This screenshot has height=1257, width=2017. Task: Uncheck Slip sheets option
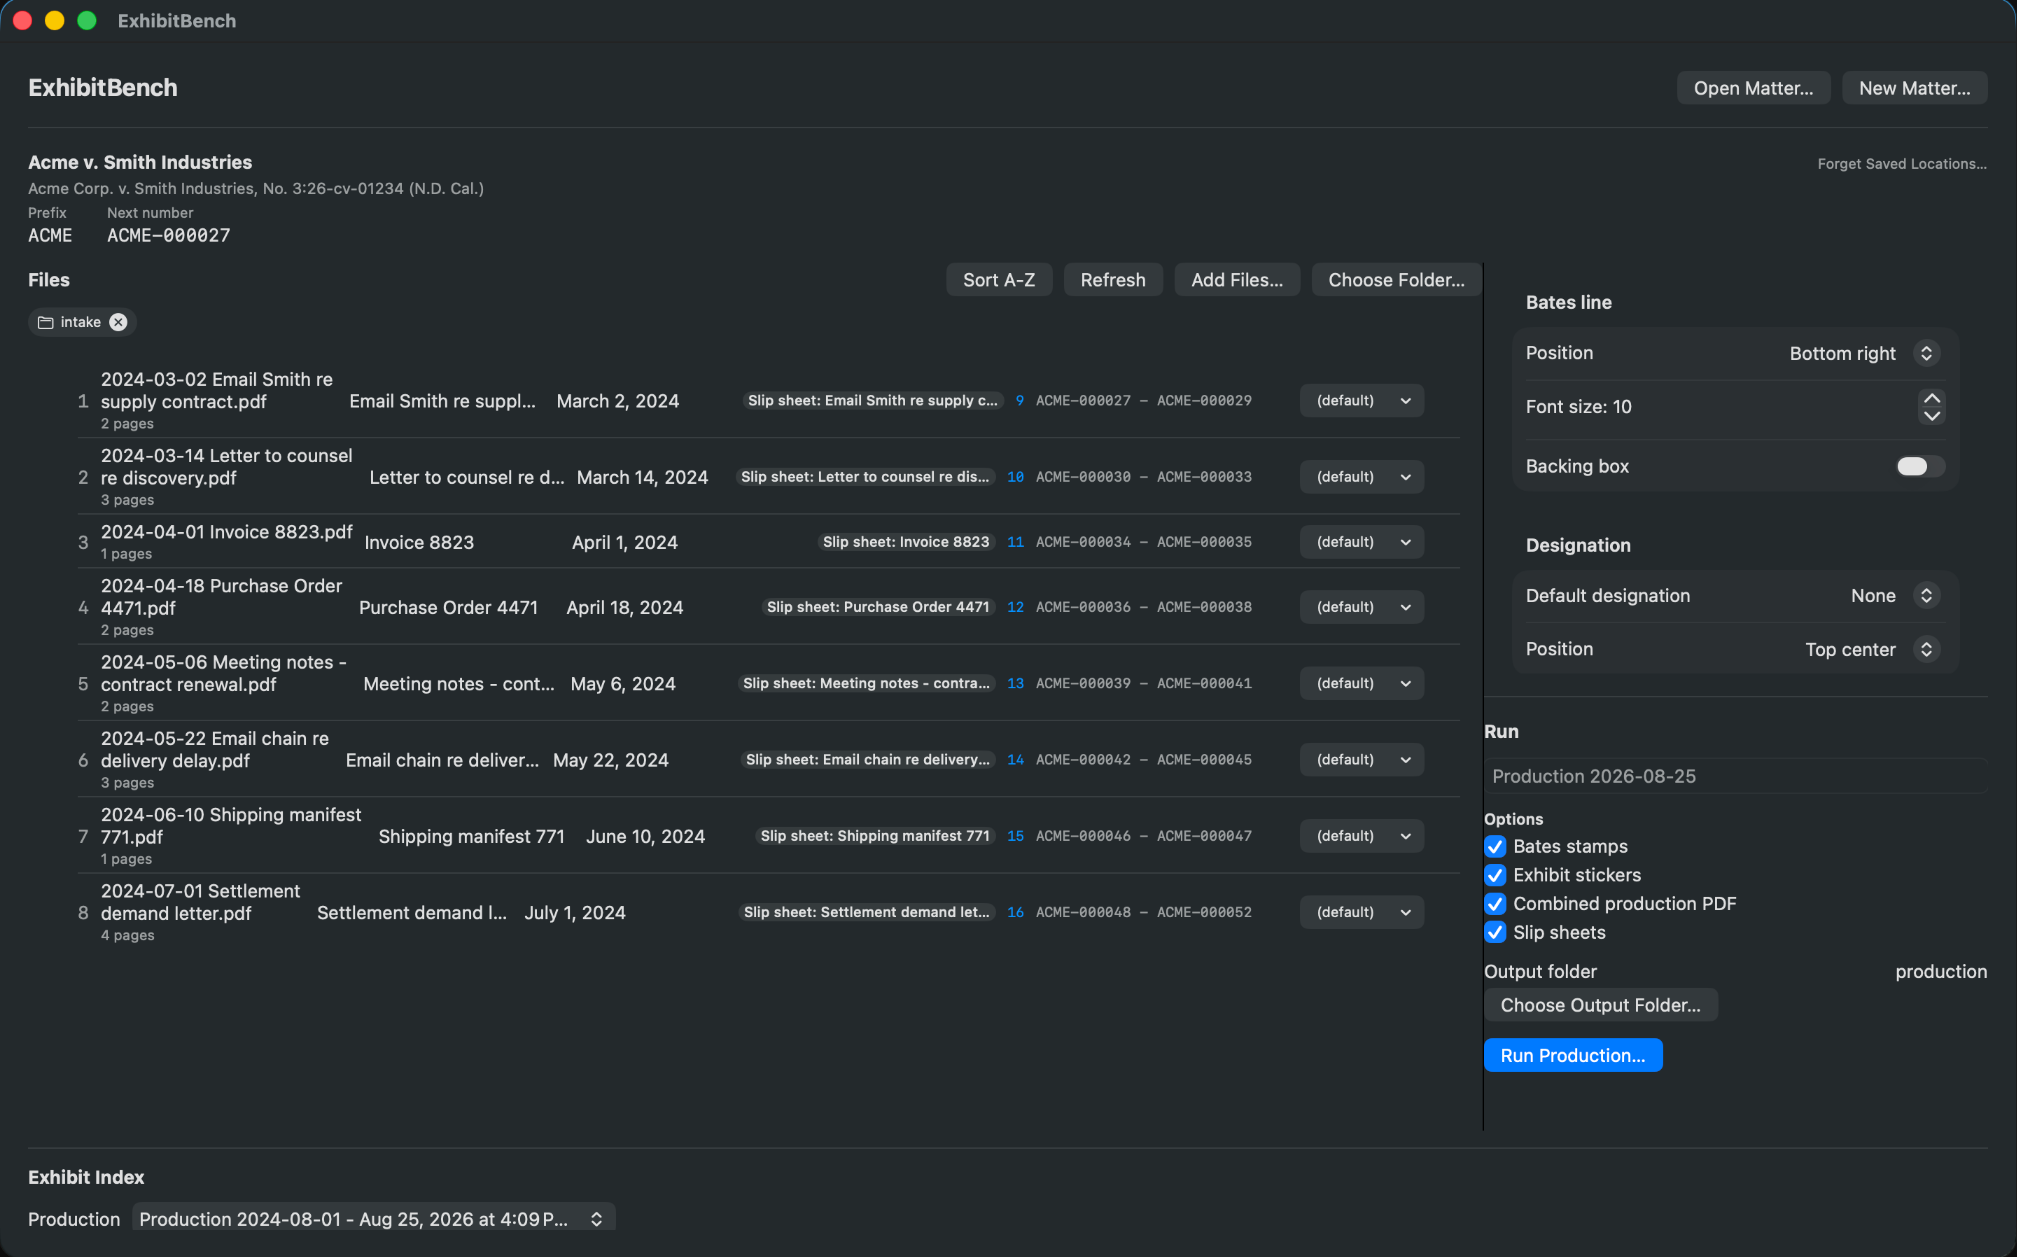point(1495,932)
